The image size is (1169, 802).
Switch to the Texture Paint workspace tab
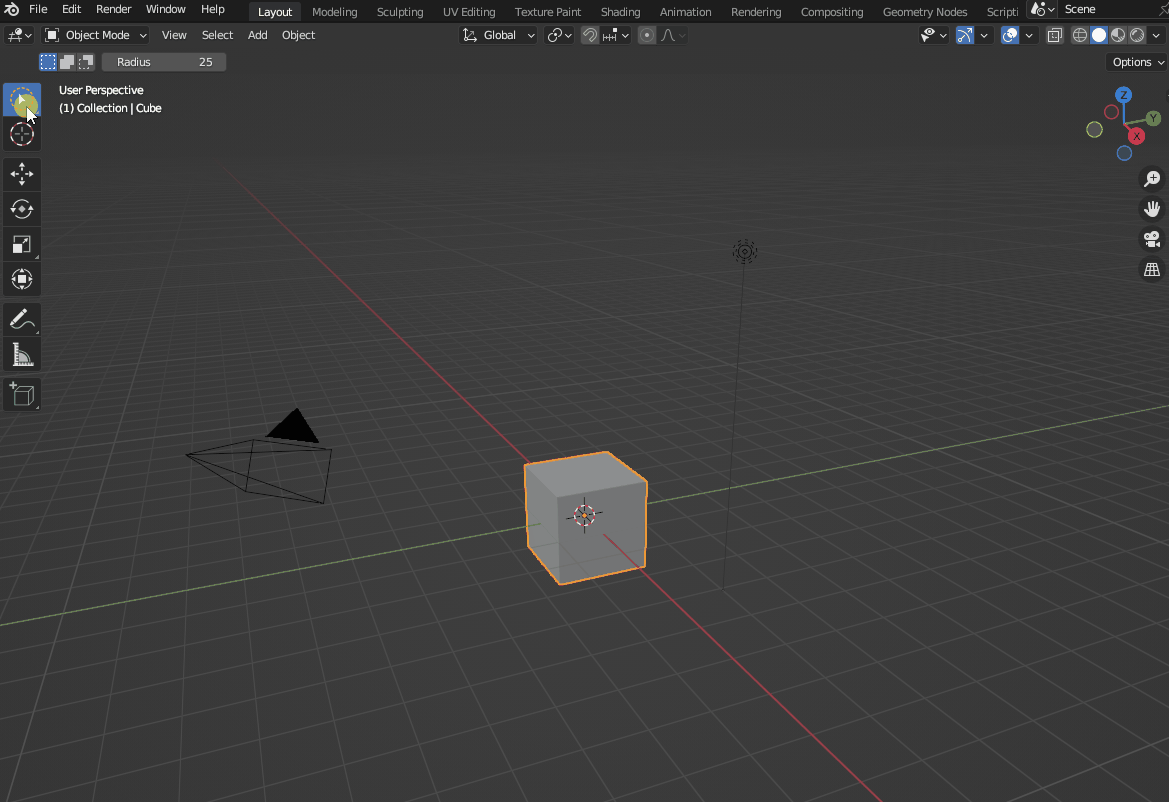pos(548,12)
